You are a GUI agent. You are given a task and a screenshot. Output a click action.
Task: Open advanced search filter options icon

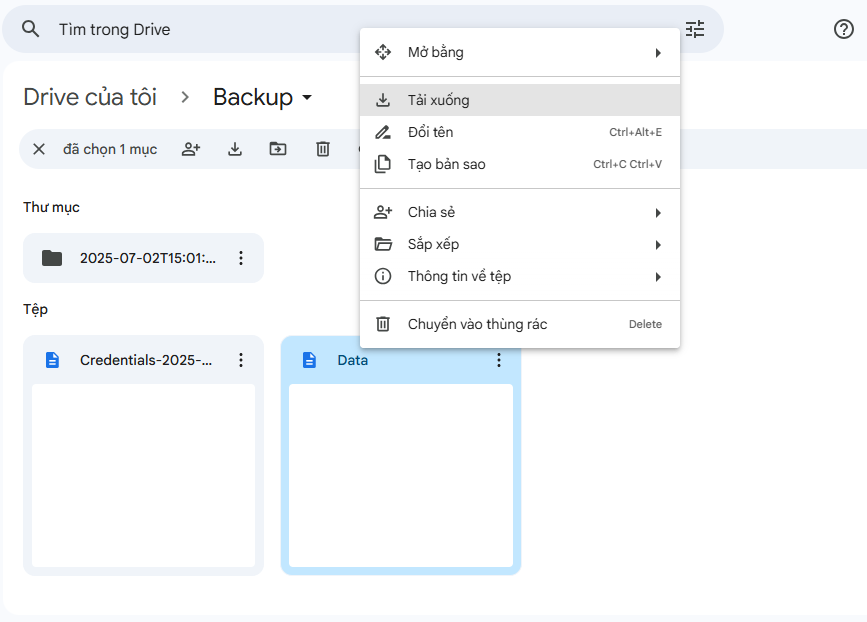(x=695, y=29)
